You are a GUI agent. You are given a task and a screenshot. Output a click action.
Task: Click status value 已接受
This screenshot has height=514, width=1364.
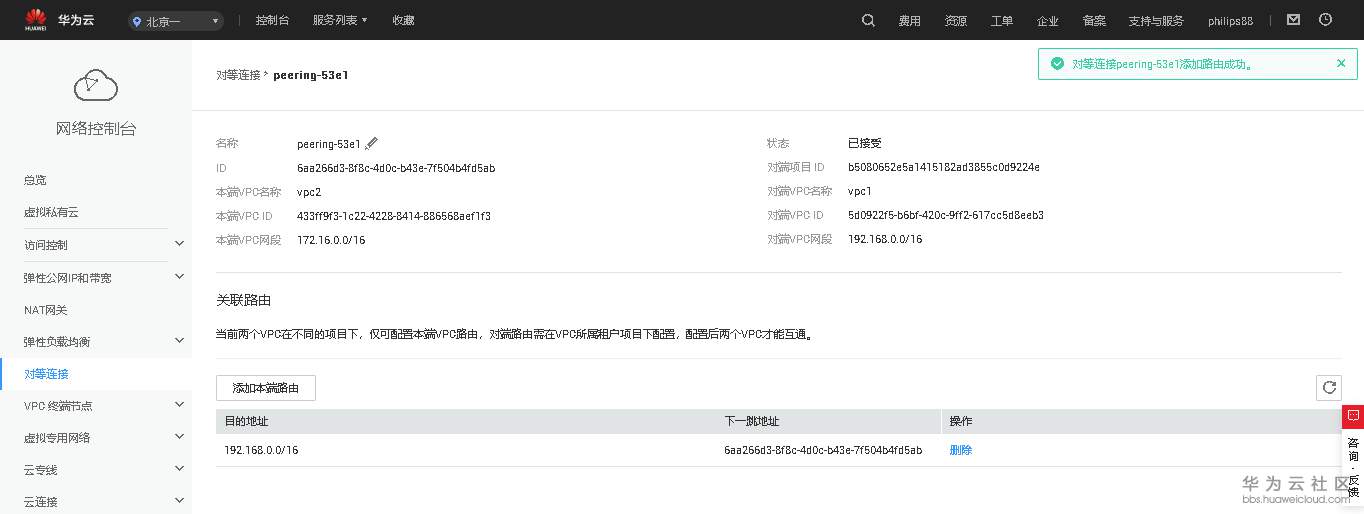(x=865, y=143)
